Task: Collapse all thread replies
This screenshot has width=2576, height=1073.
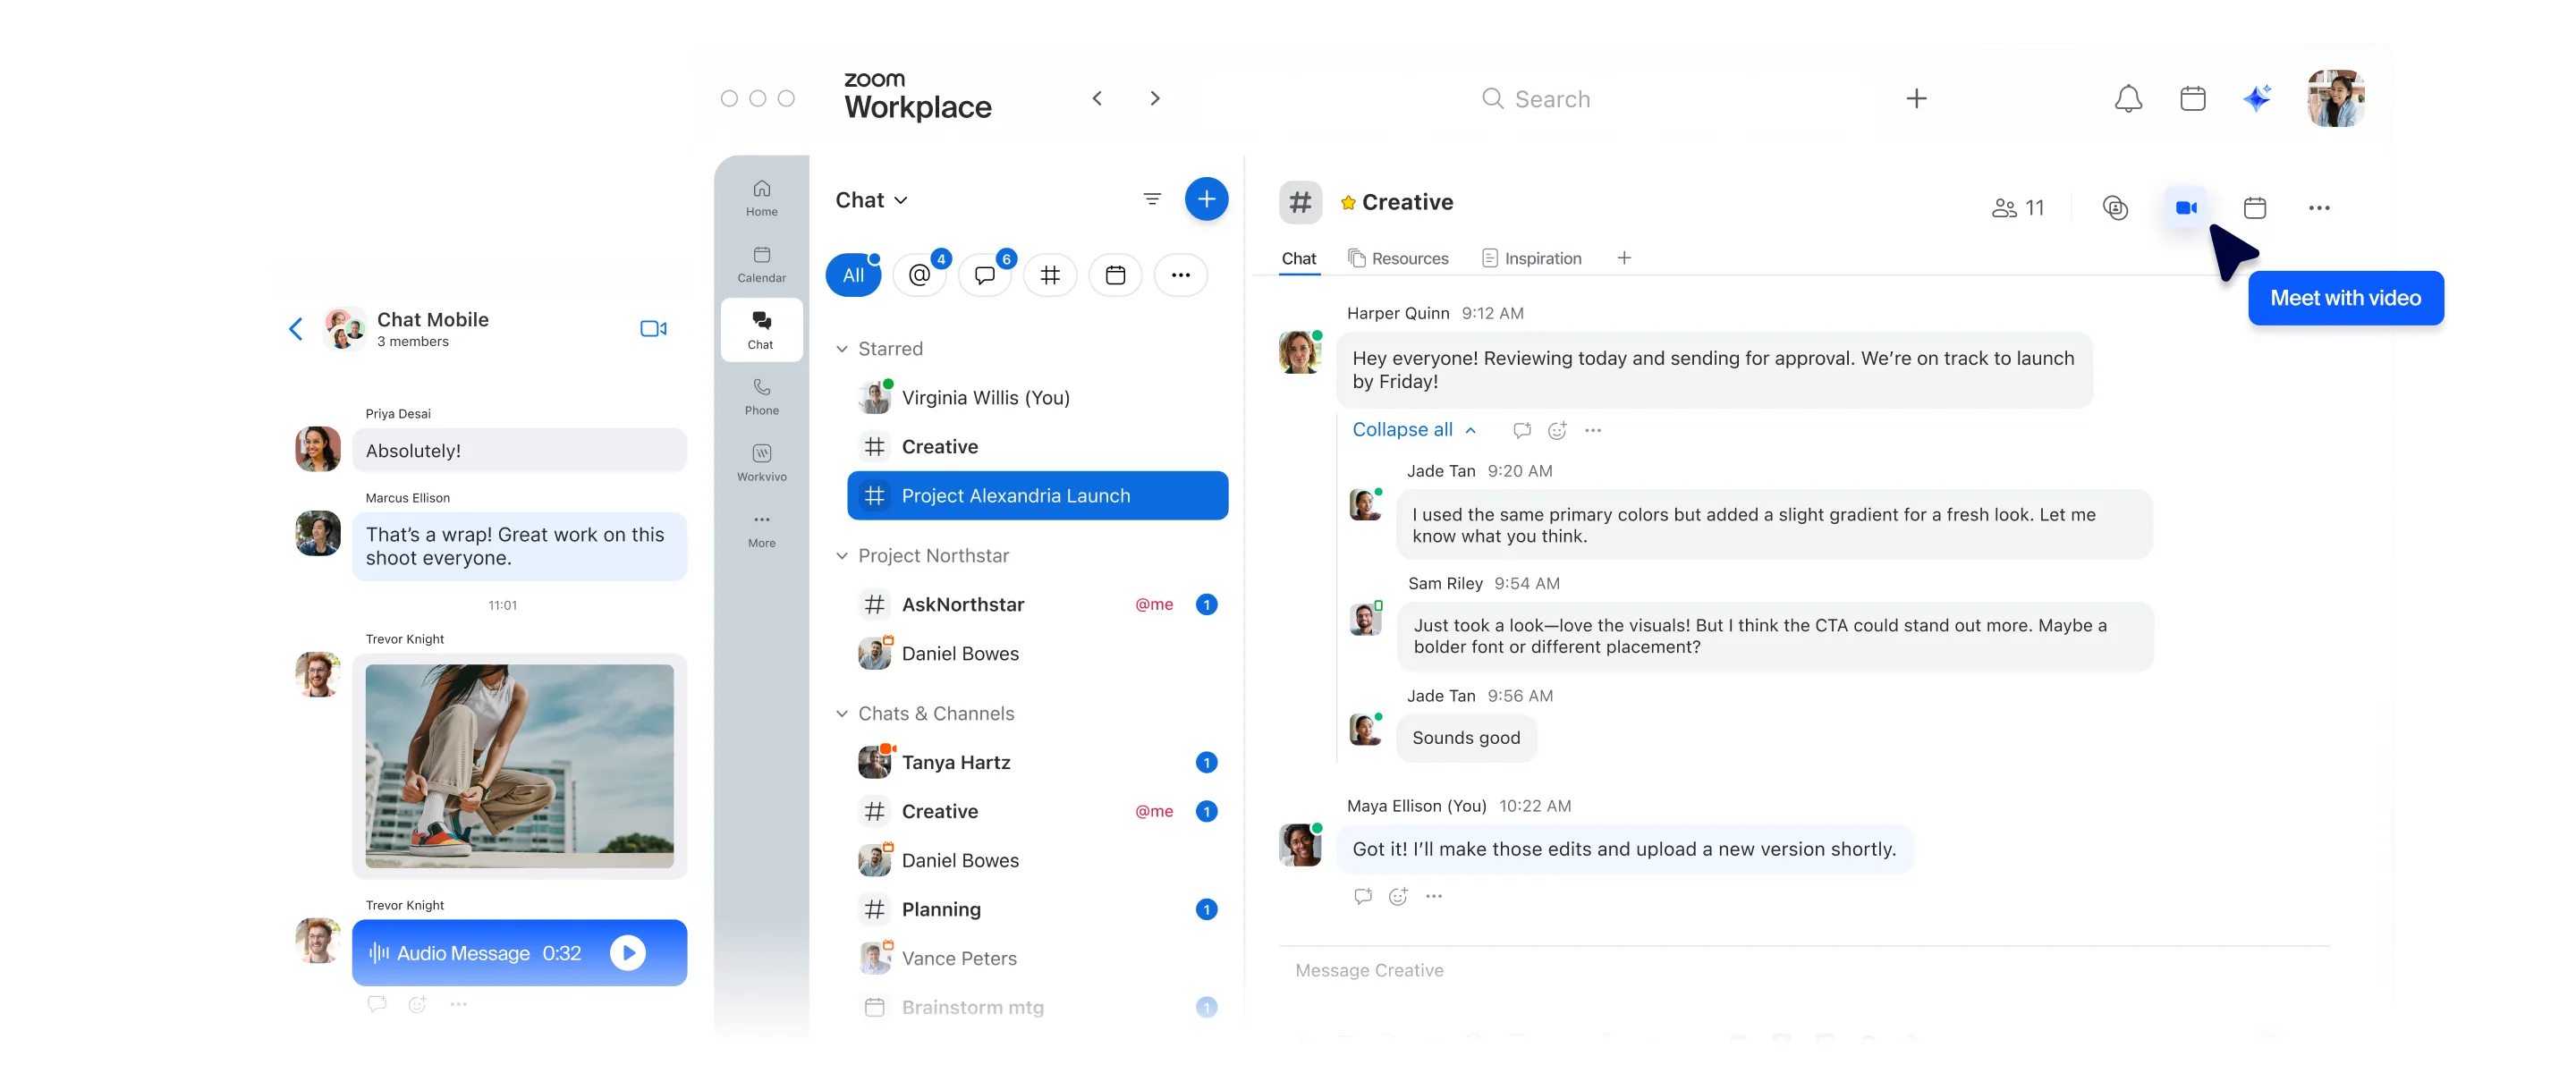Action: (x=1413, y=430)
